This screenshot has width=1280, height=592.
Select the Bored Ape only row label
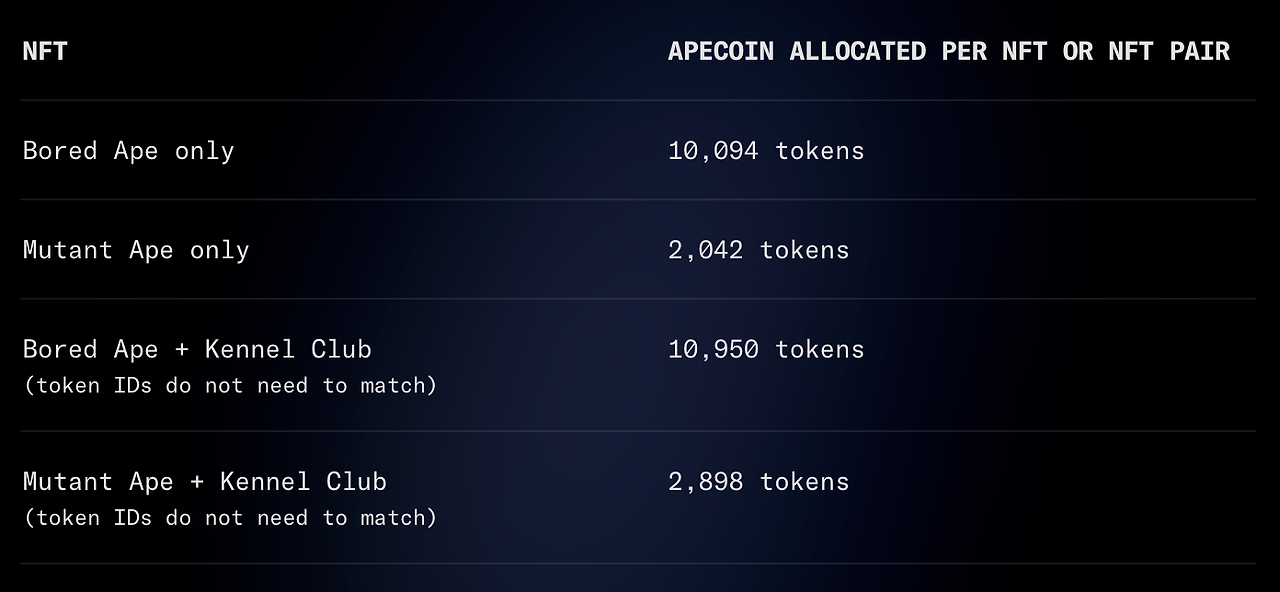tap(128, 151)
